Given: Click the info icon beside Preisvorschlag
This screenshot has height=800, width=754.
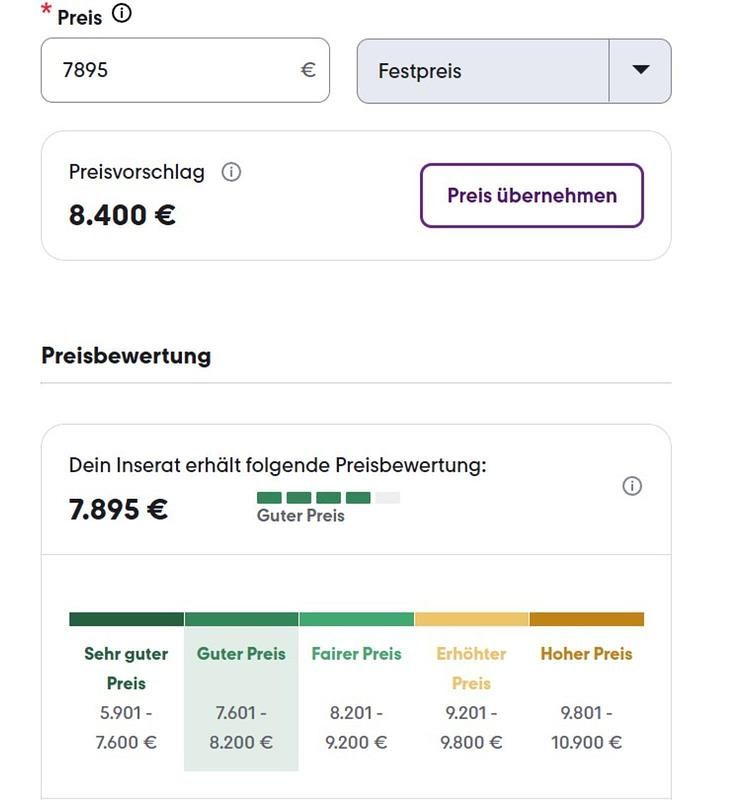Looking at the screenshot, I should pos(231,172).
